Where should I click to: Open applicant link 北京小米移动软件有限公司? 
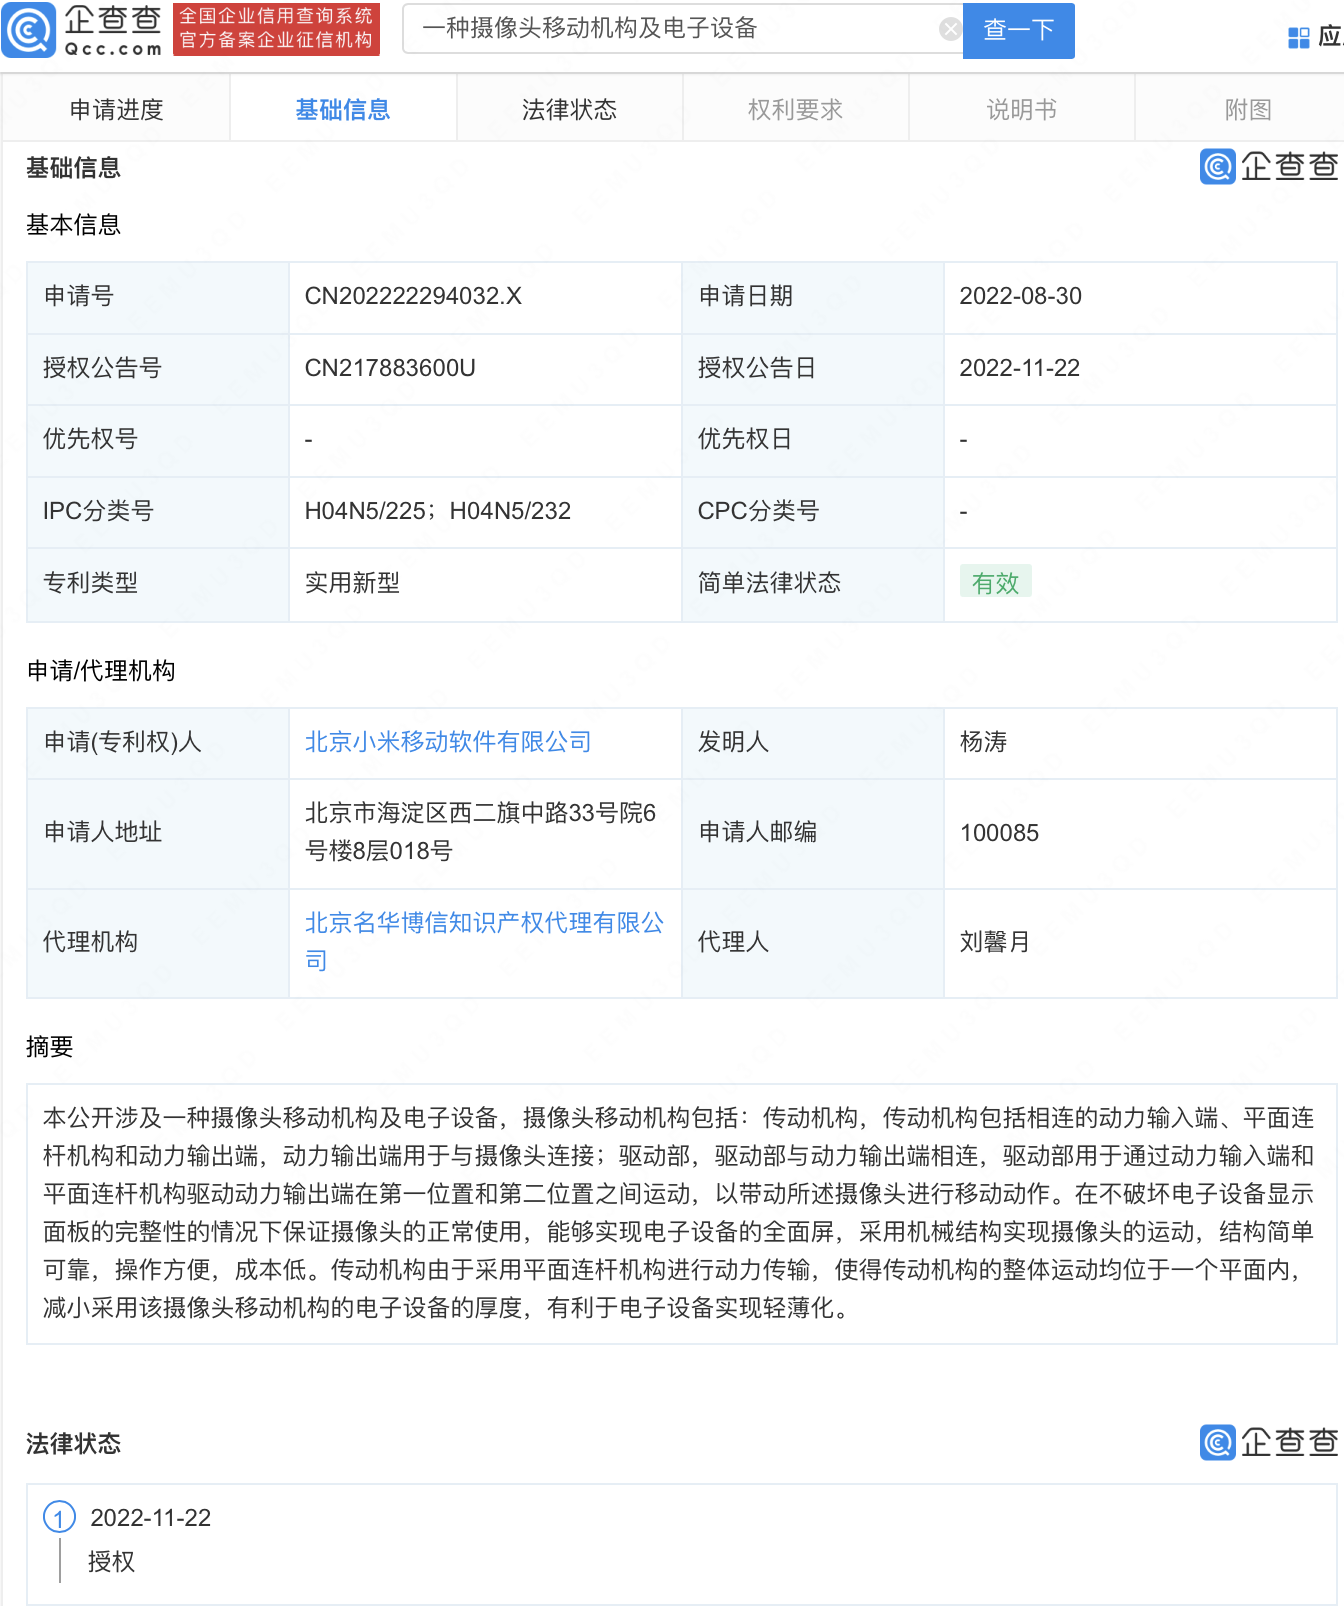[x=448, y=742]
